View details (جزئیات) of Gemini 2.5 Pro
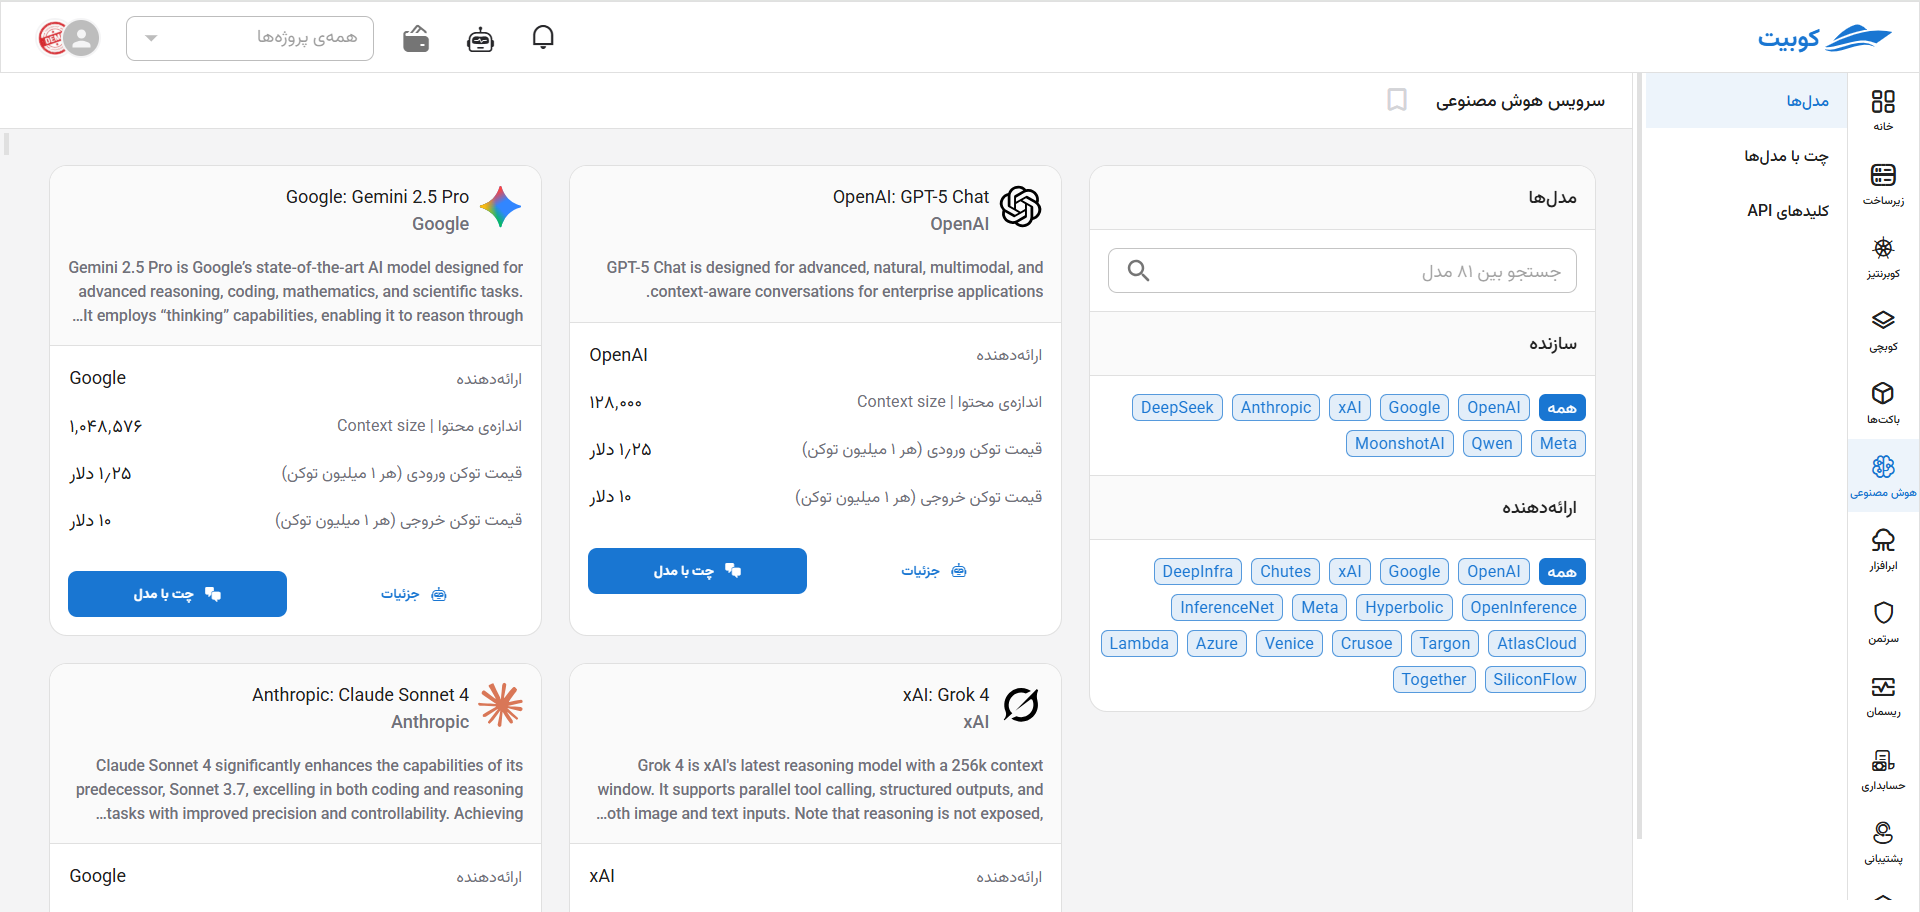This screenshot has height=912, width=1920. pos(414,594)
